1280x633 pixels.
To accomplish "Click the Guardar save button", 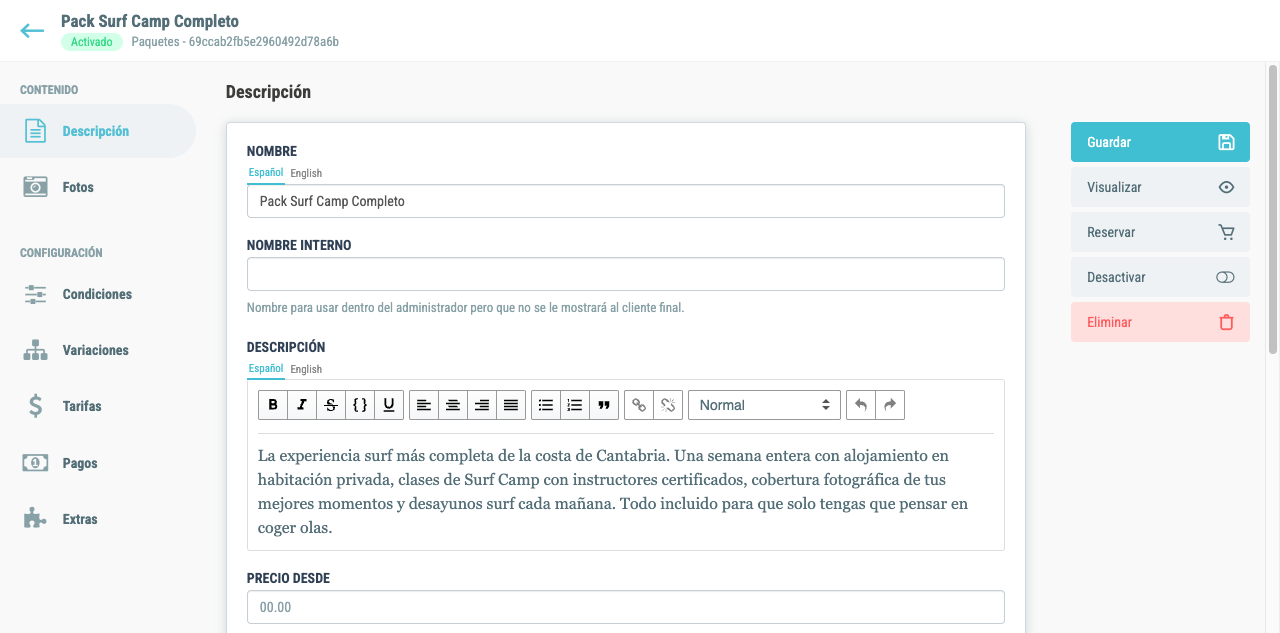I will (x=1160, y=142).
